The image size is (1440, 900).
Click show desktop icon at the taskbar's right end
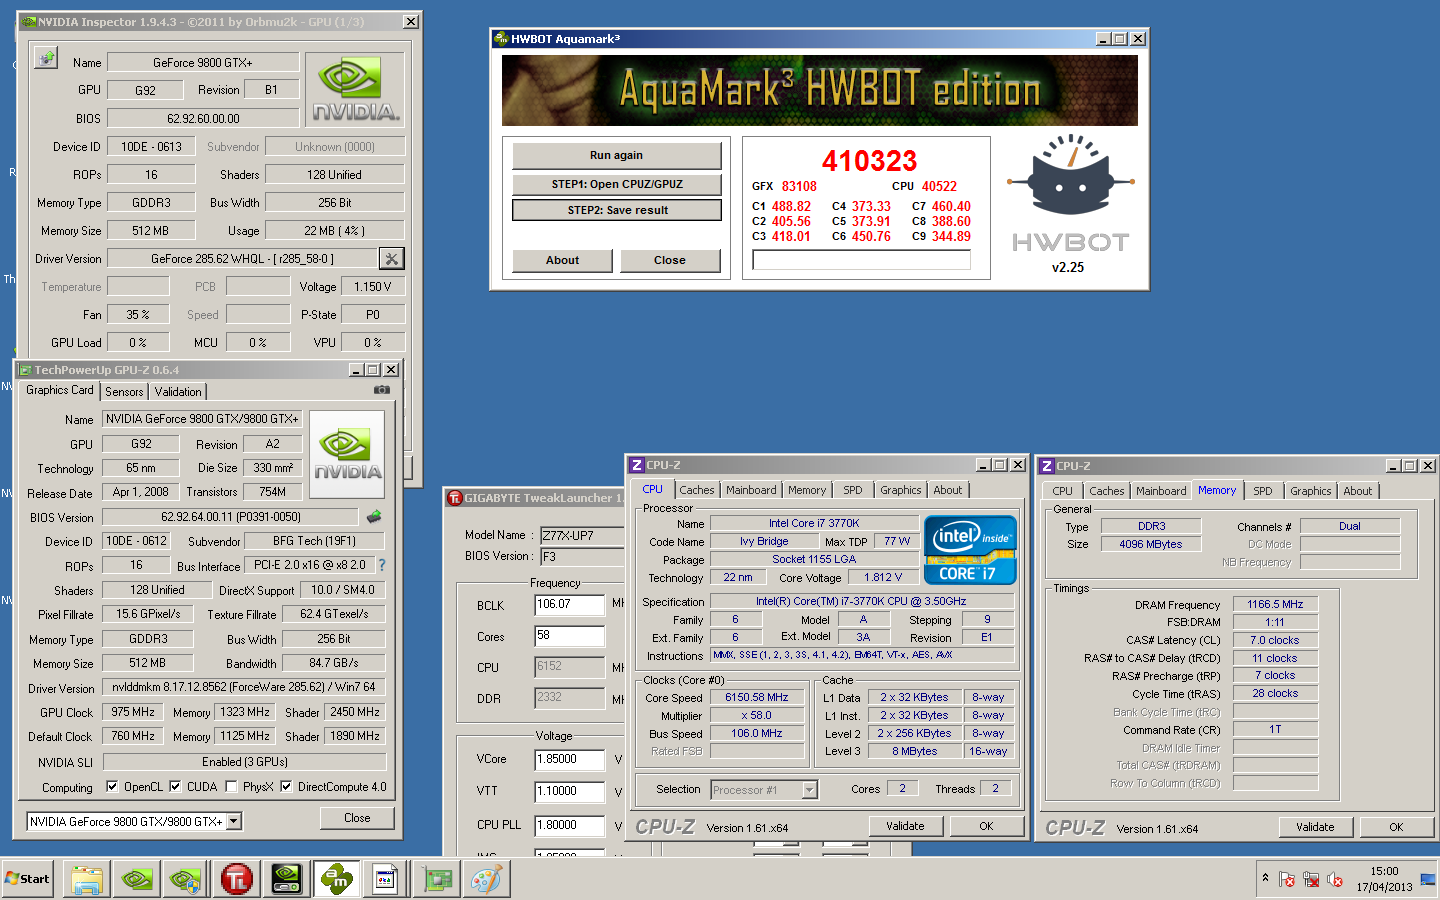(1428, 879)
